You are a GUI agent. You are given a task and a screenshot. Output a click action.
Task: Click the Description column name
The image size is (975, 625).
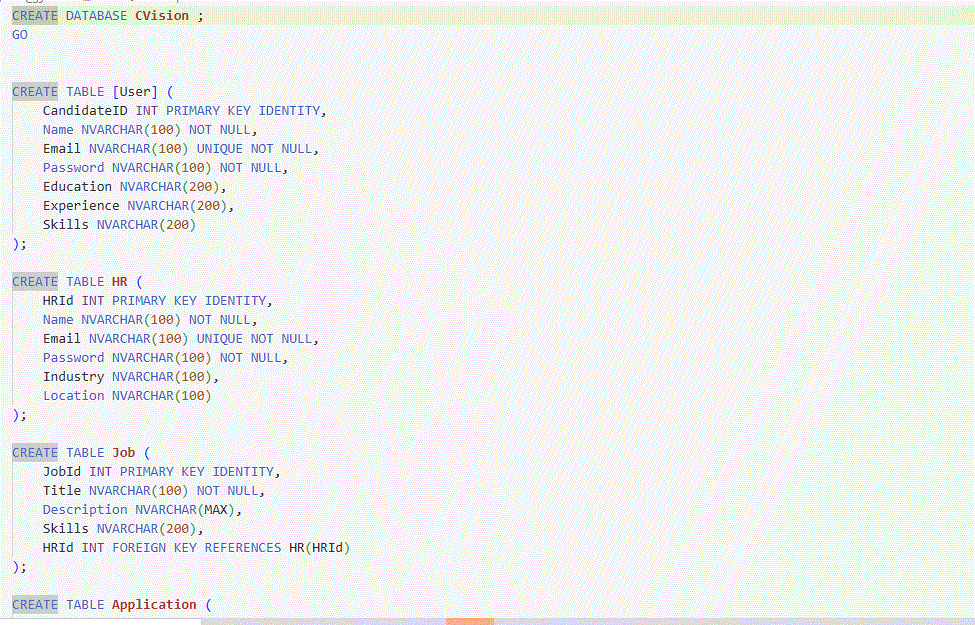[x=85, y=510]
